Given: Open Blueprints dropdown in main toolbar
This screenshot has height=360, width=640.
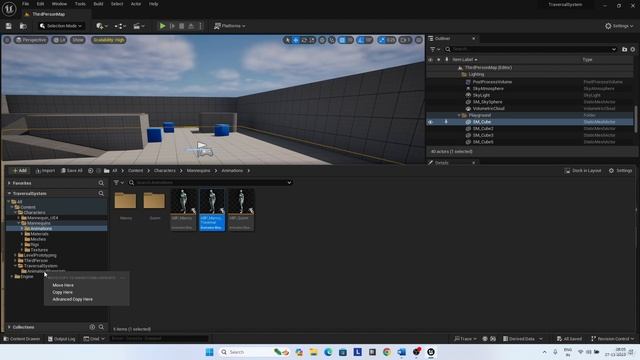Looking at the screenshot, I should pyautogui.click(x=120, y=26).
